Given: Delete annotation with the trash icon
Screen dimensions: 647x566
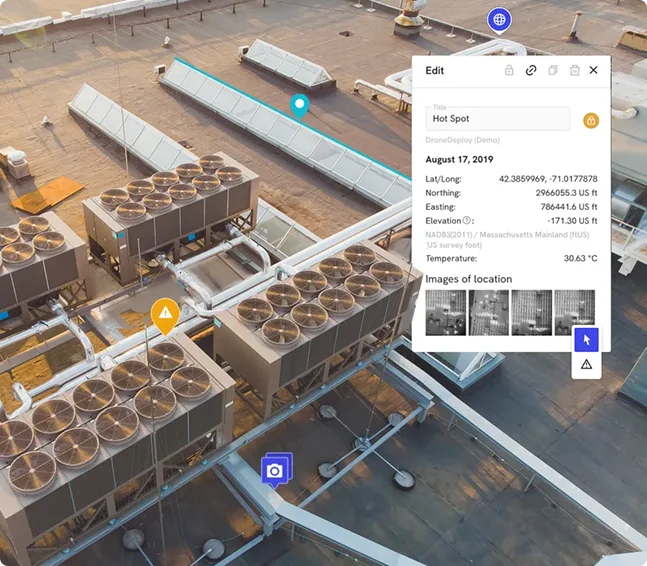Looking at the screenshot, I should 575,70.
